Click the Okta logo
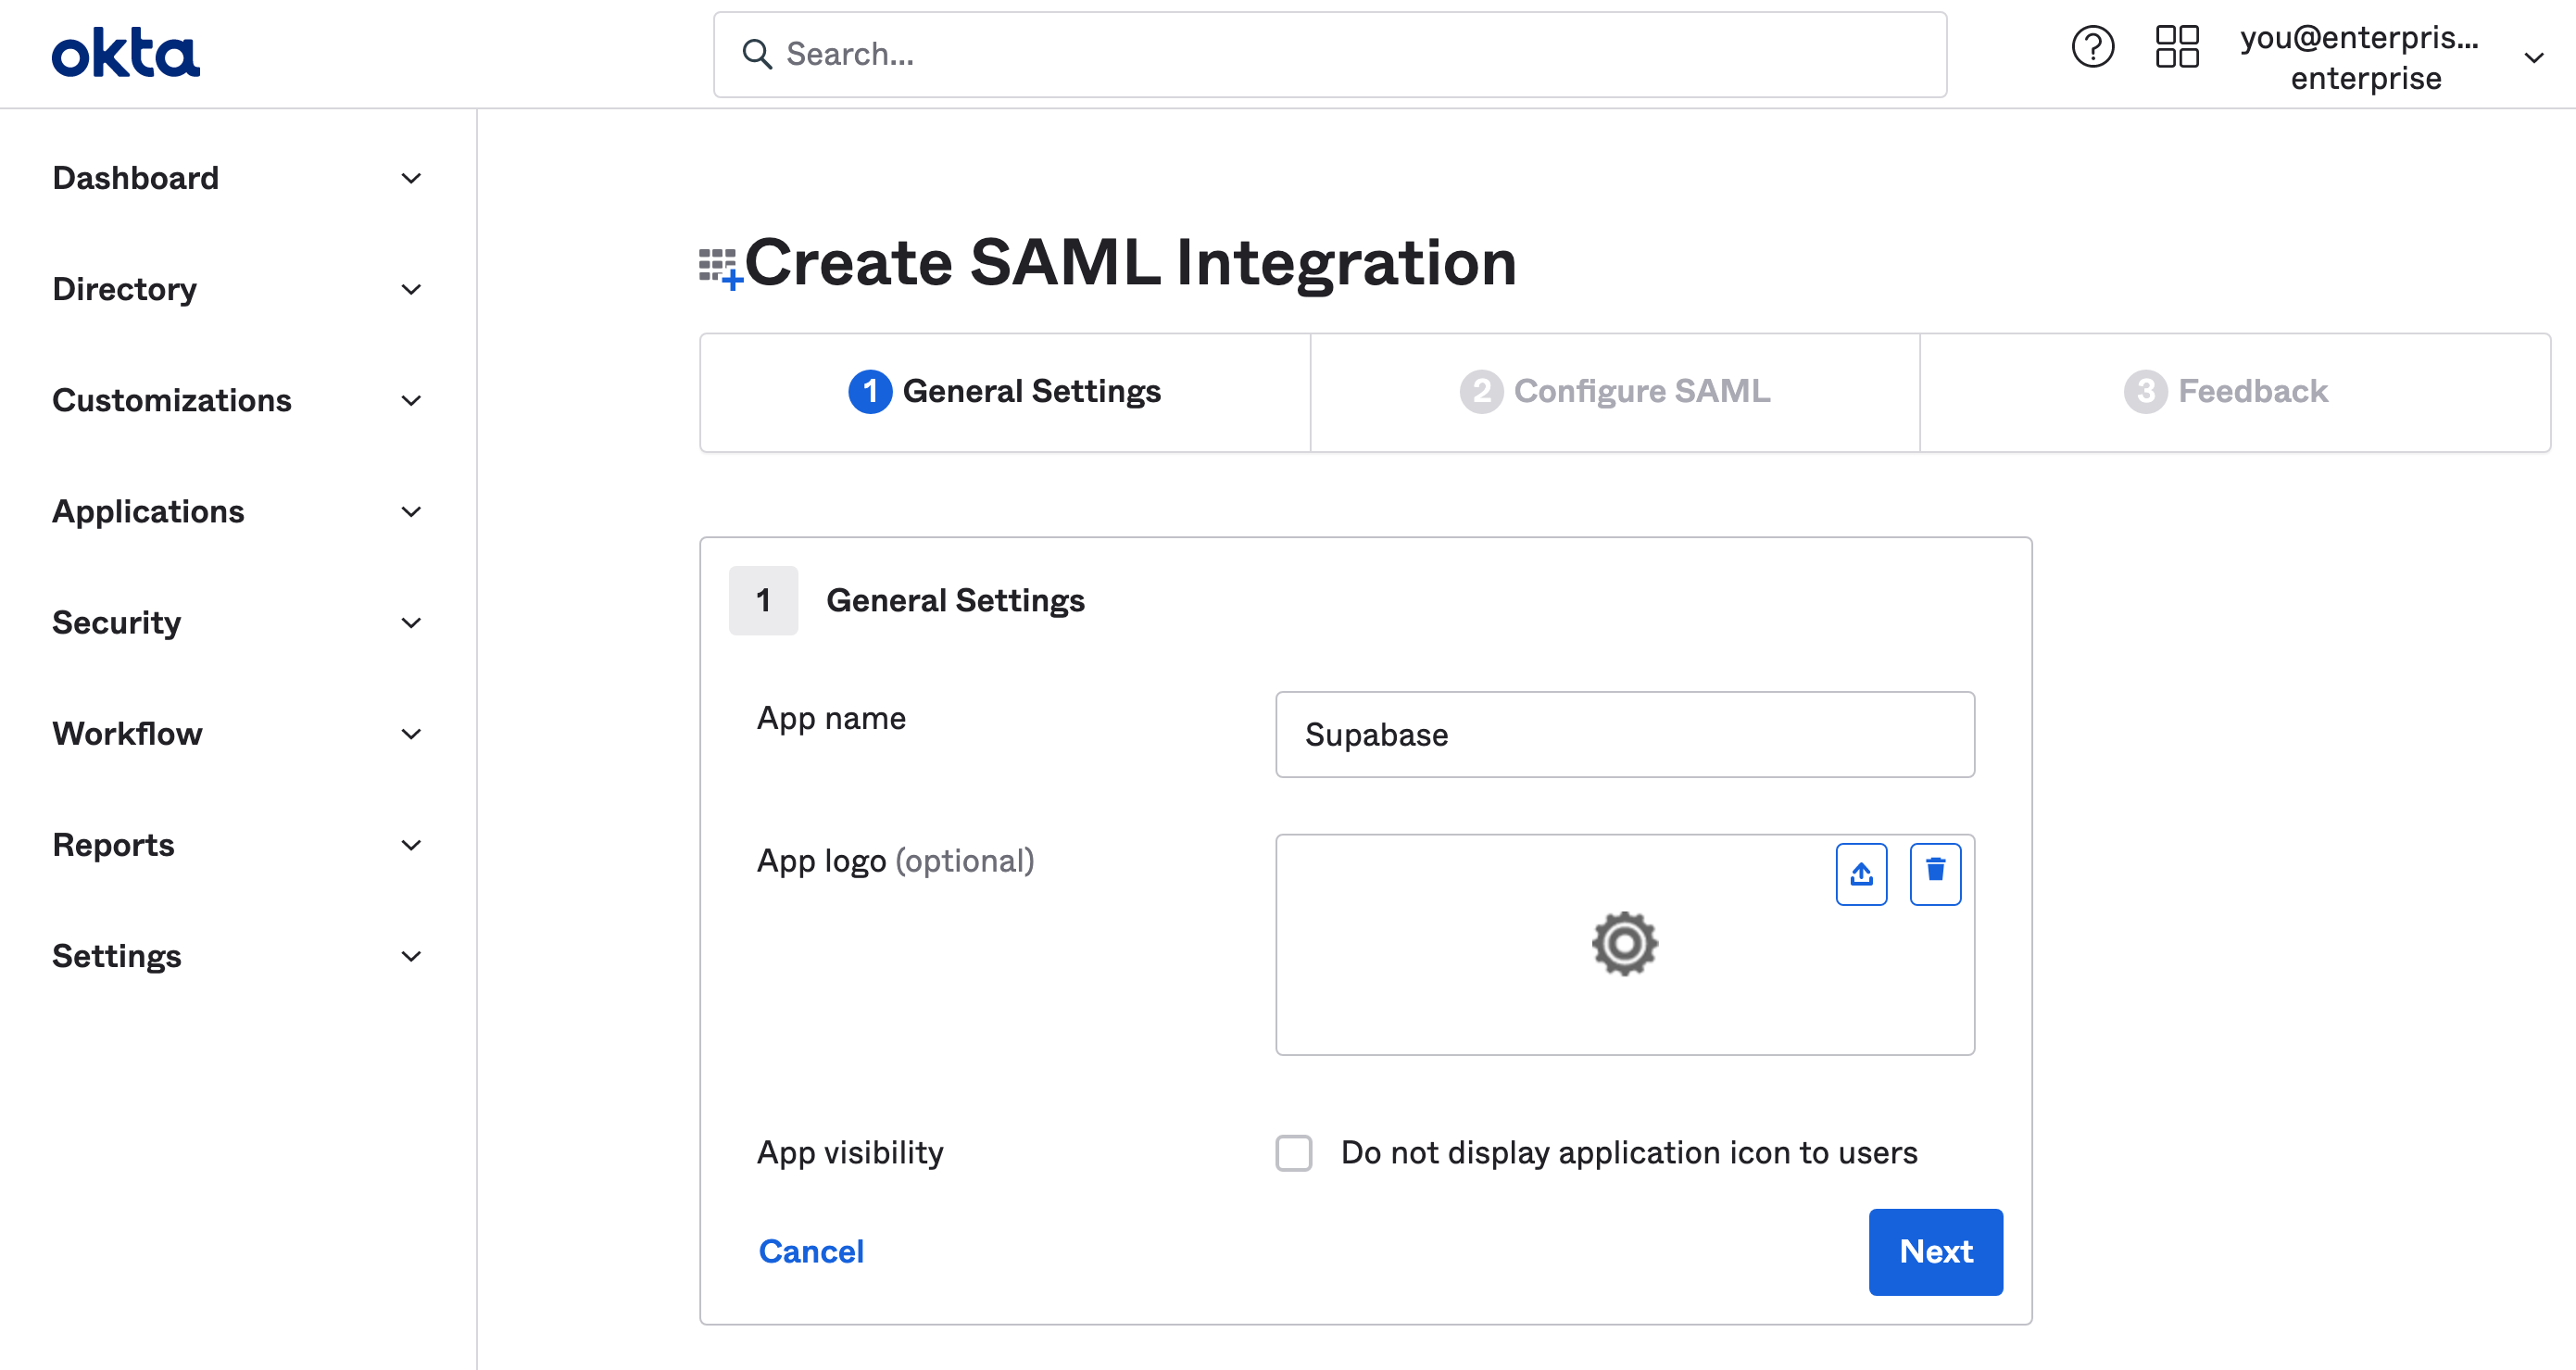The width and height of the screenshot is (2576, 1370). point(125,52)
